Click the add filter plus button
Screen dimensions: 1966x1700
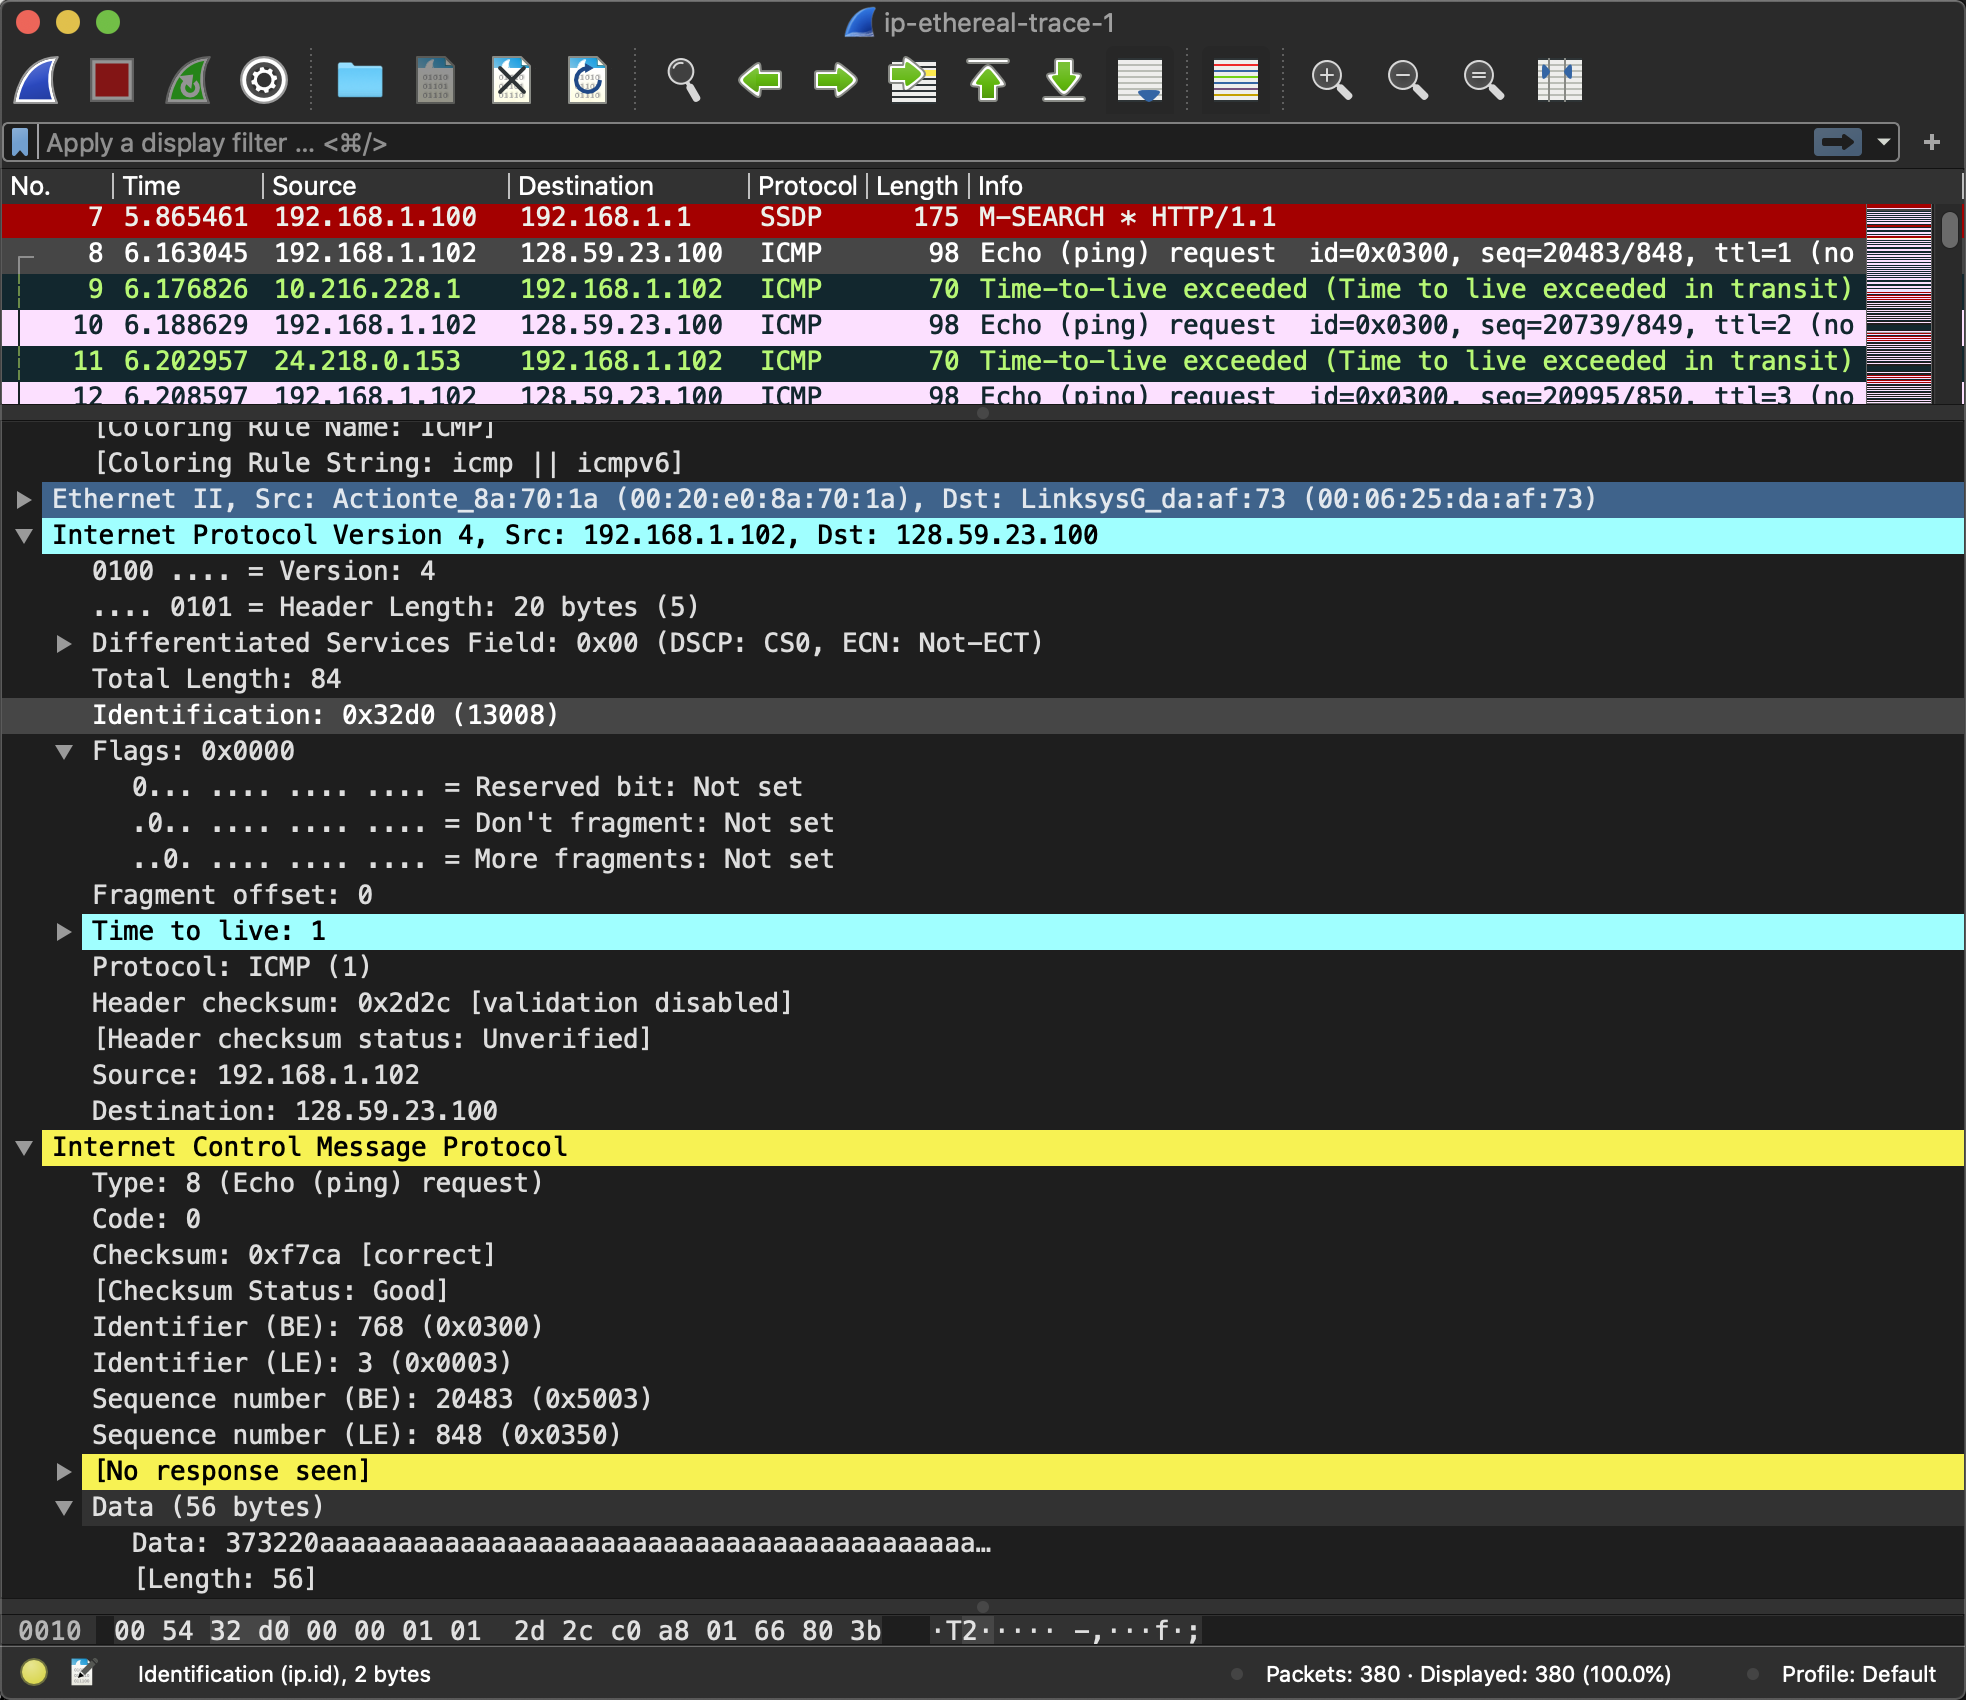coord(1932,142)
